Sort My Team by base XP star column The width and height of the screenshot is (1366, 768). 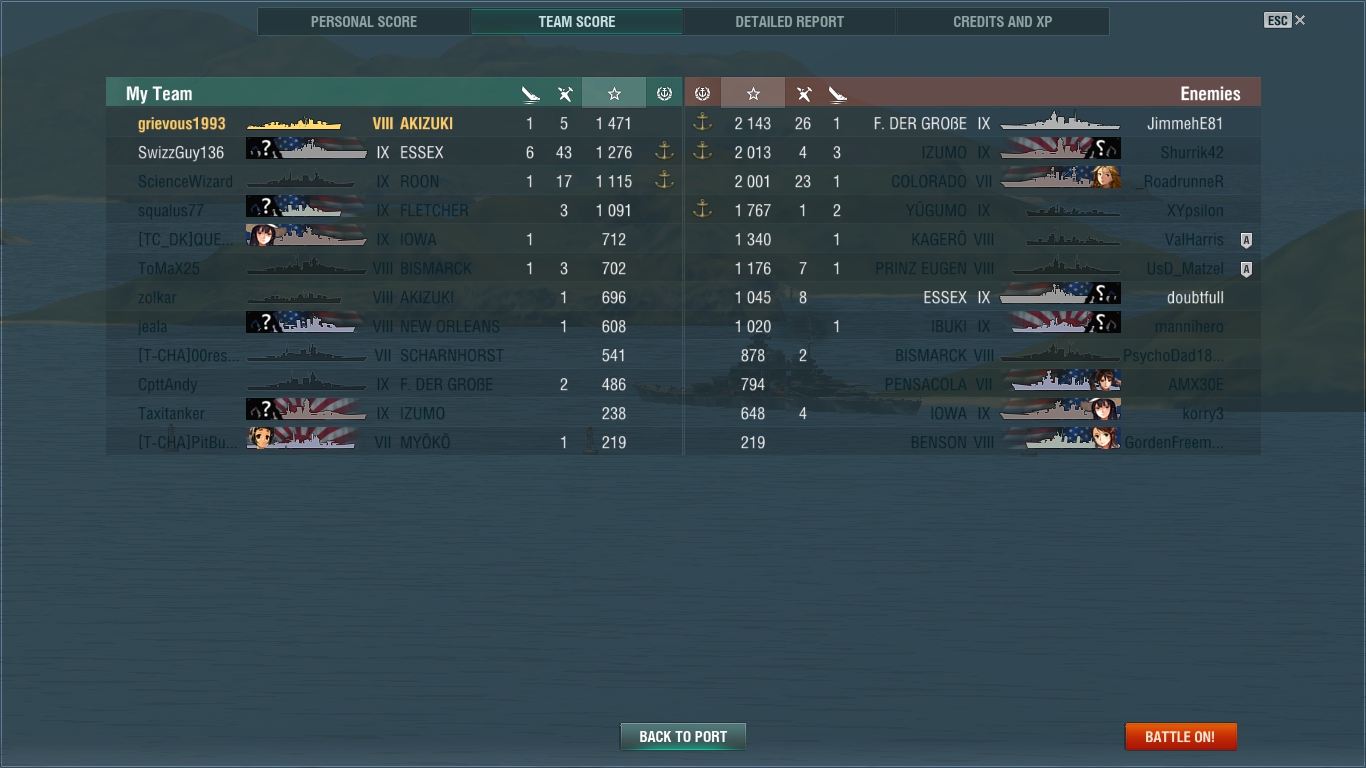coord(614,93)
